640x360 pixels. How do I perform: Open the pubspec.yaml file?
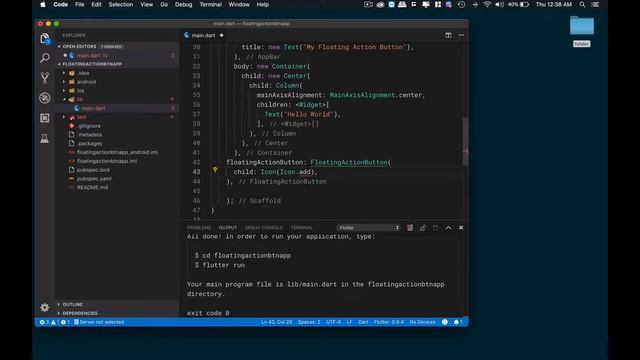[94, 179]
